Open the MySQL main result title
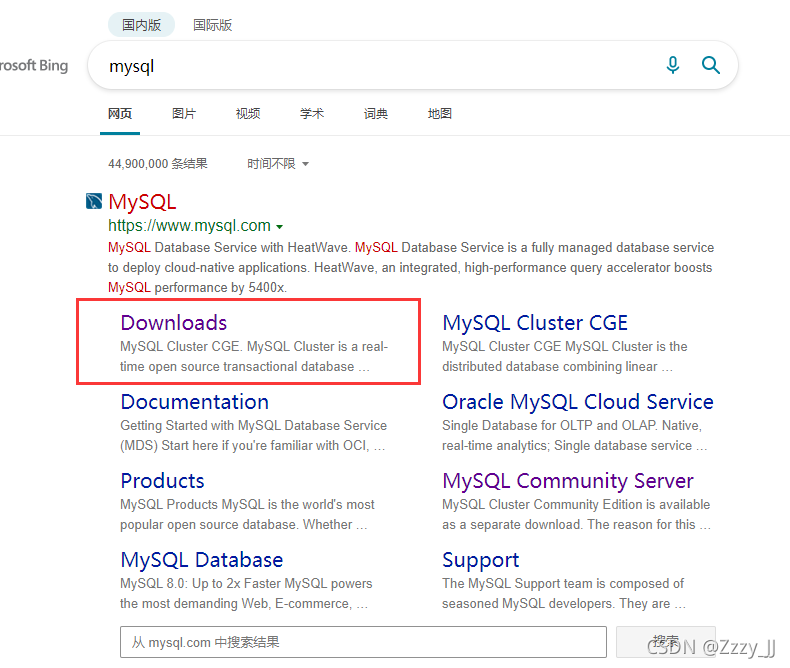The image size is (790, 668). tap(143, 202)
